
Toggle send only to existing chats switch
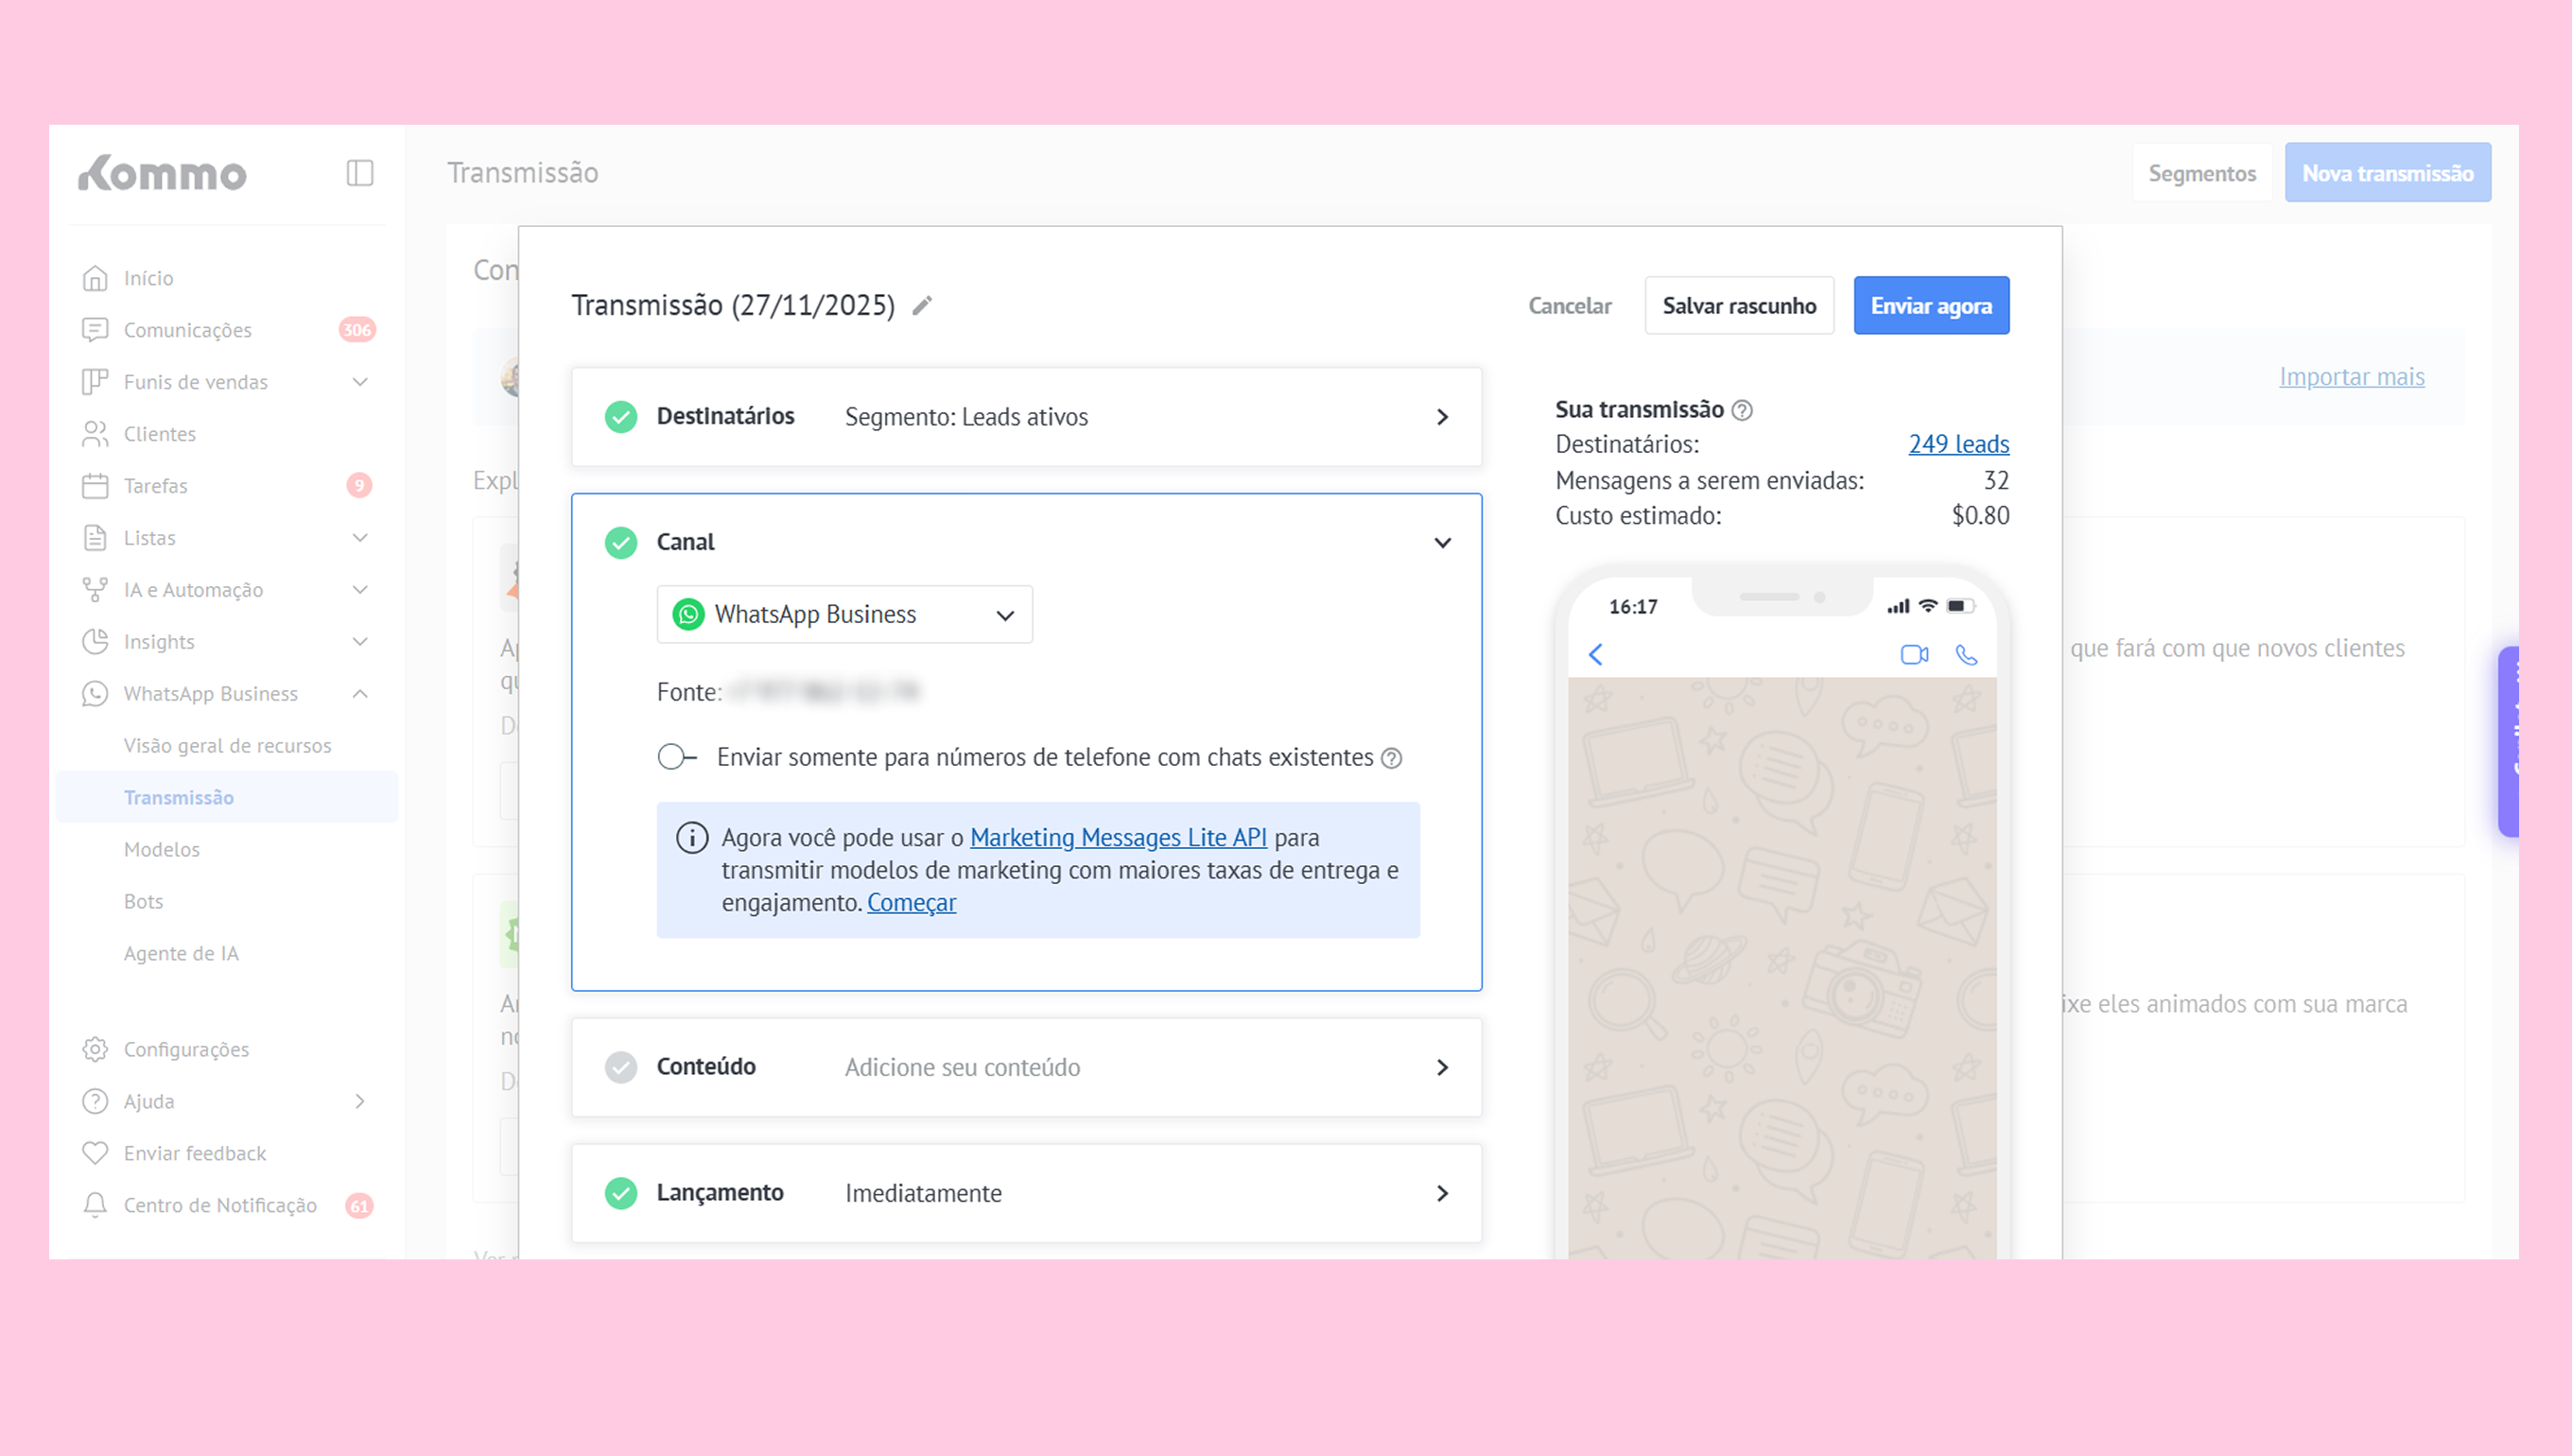point(676,757)
